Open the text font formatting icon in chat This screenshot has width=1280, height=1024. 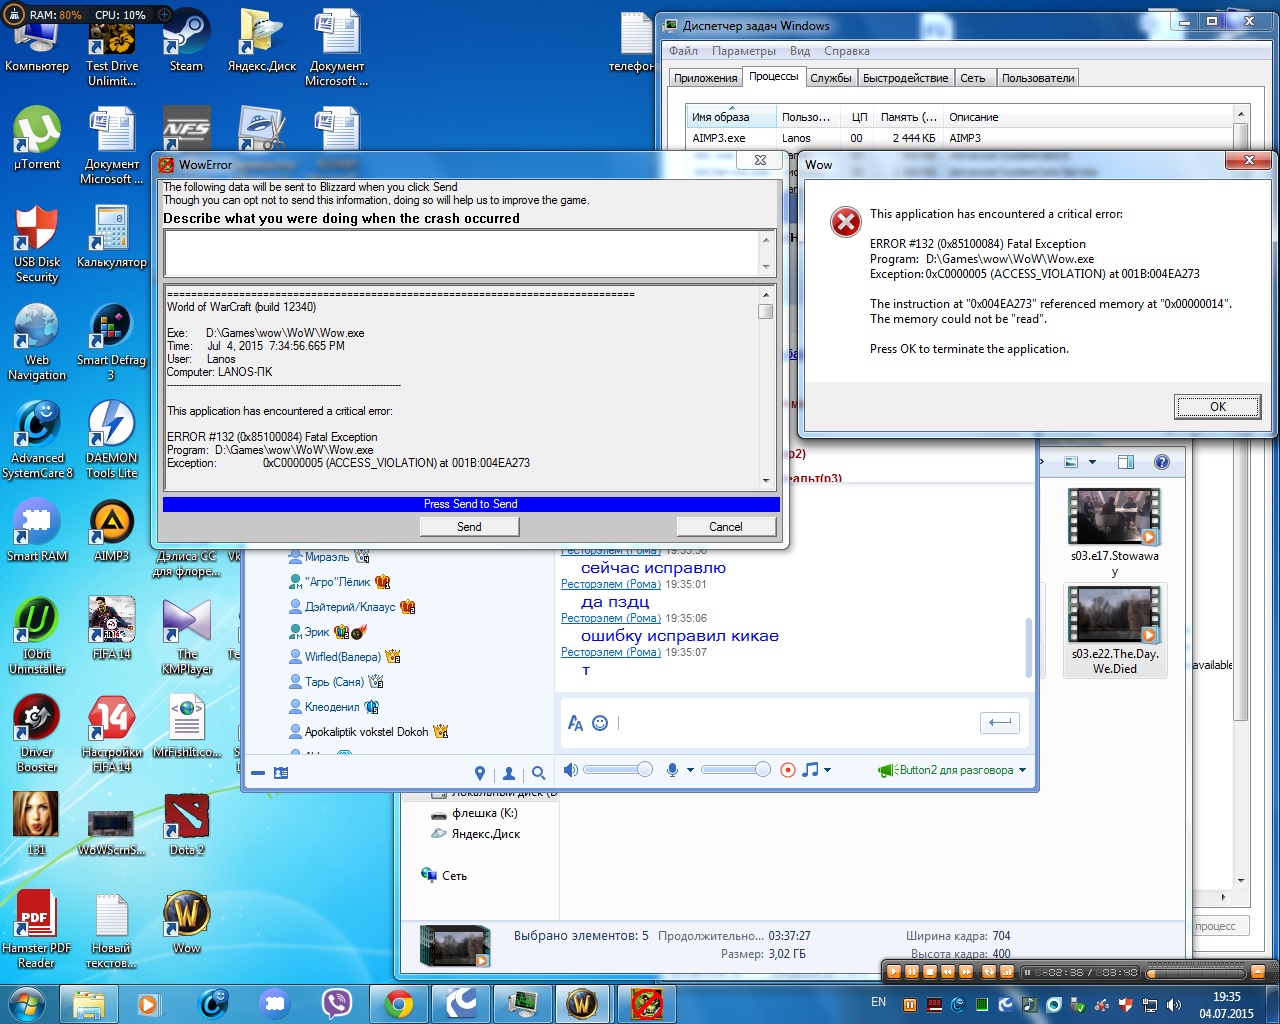click(575, 723)
